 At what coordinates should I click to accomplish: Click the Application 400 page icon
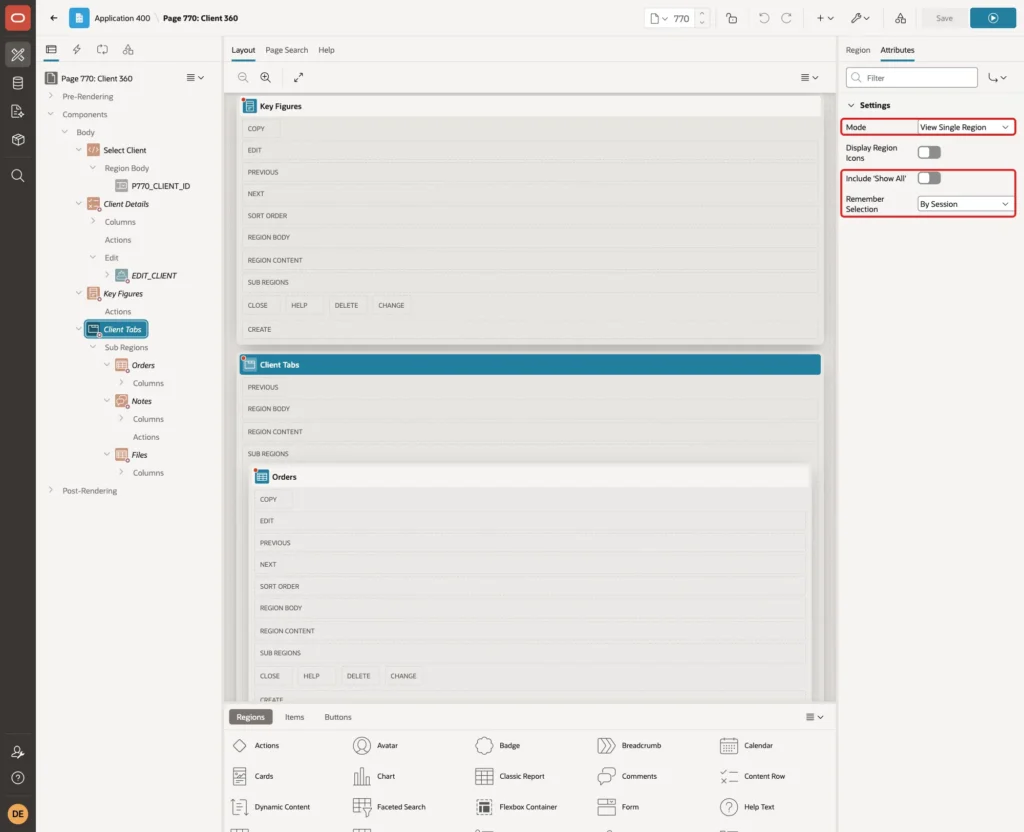(79, 18)
